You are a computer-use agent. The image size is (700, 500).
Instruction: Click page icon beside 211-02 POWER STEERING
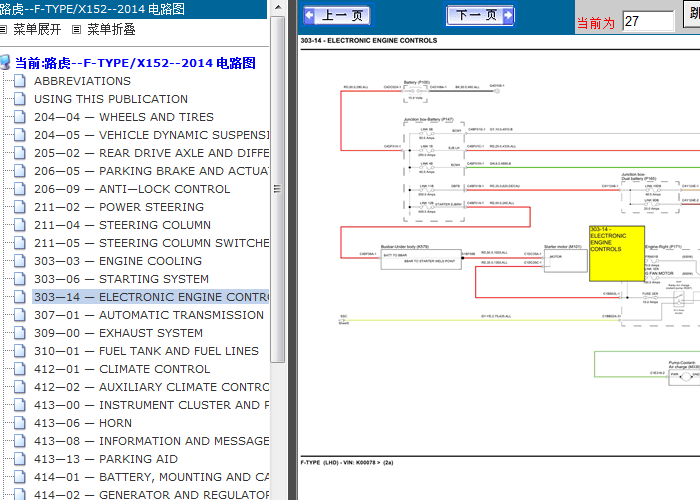(20, 207)
